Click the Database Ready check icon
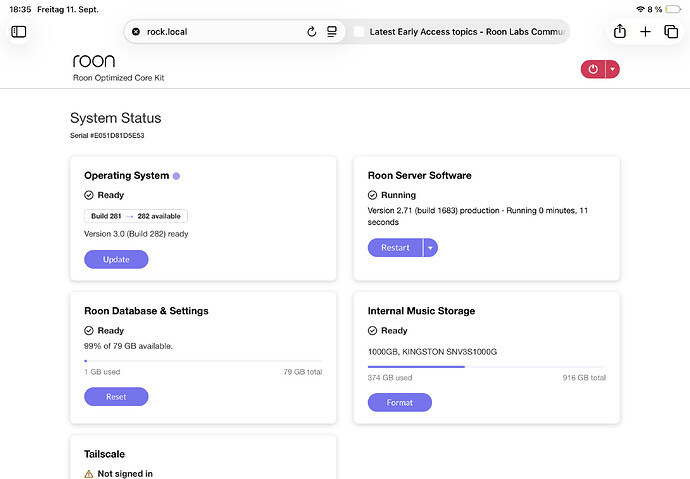 [x=89, y=330]
